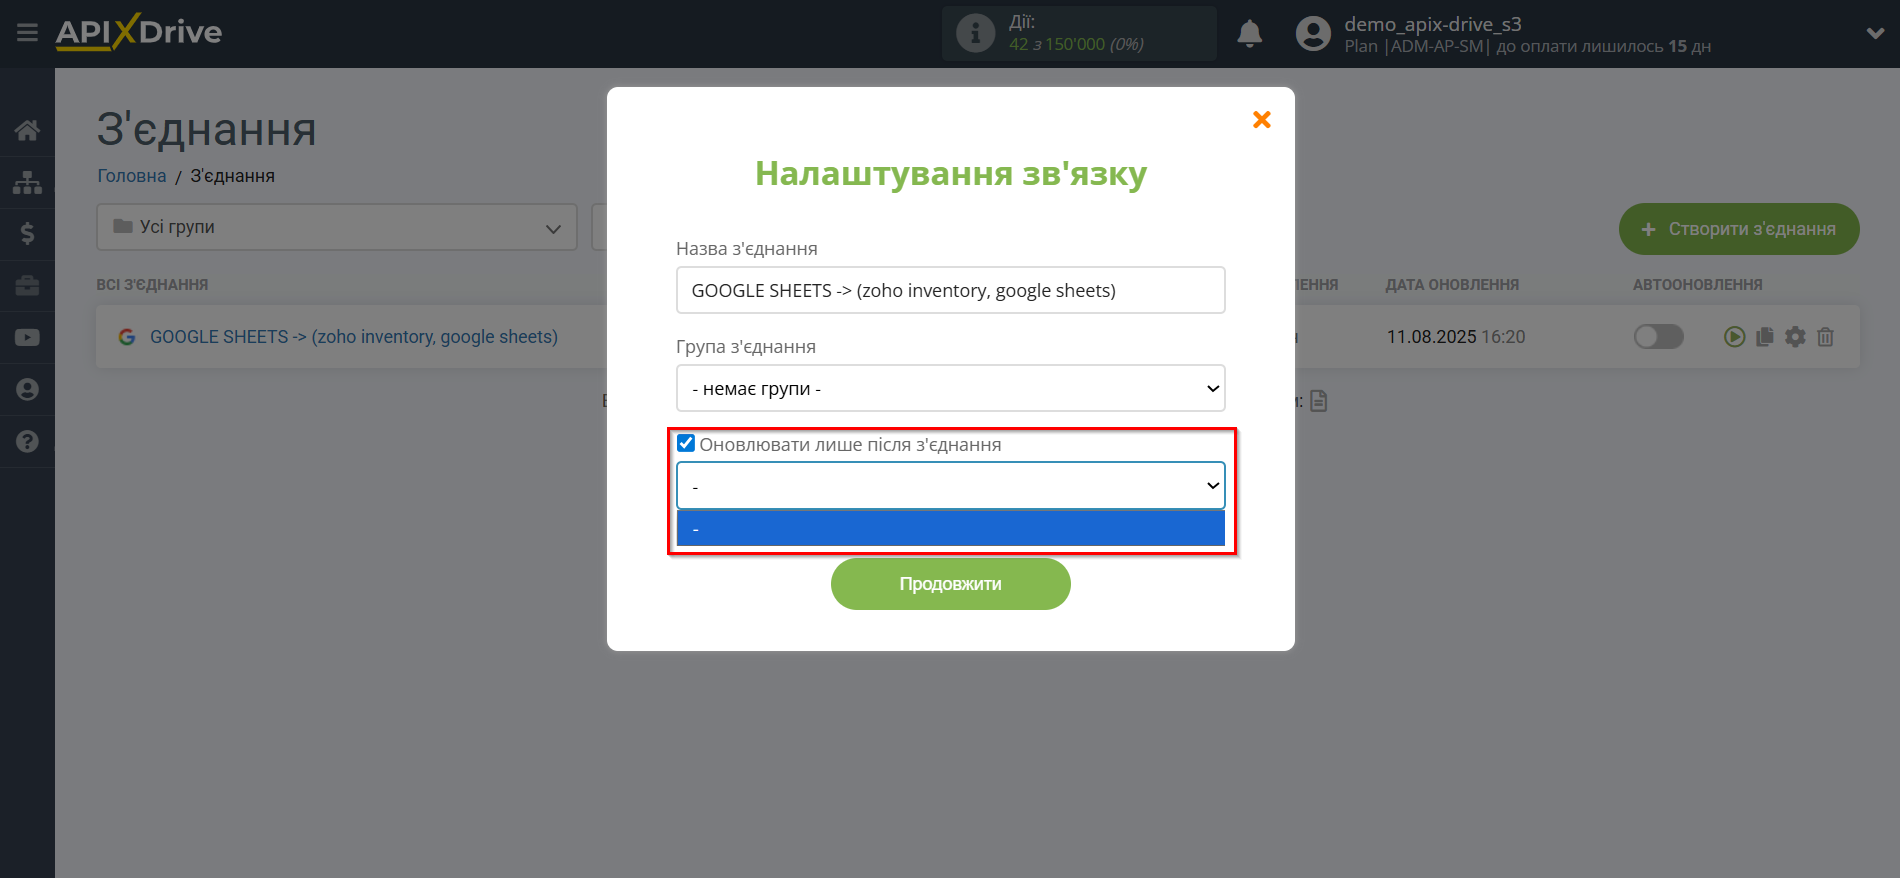
Task: Click the demo_apix-drive_s3 account name
Action: (1433, 24)
